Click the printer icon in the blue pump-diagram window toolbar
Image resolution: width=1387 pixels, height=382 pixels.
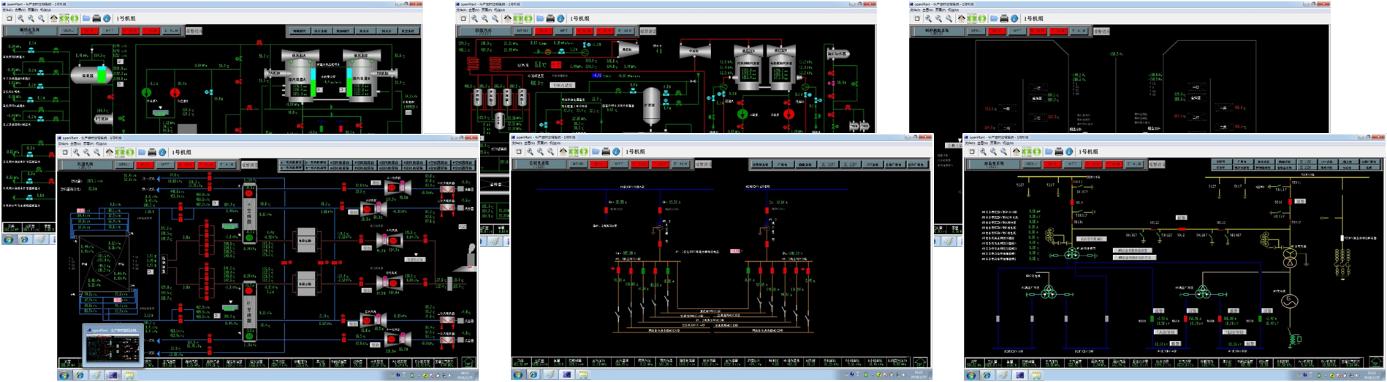[x=152, y=152]
